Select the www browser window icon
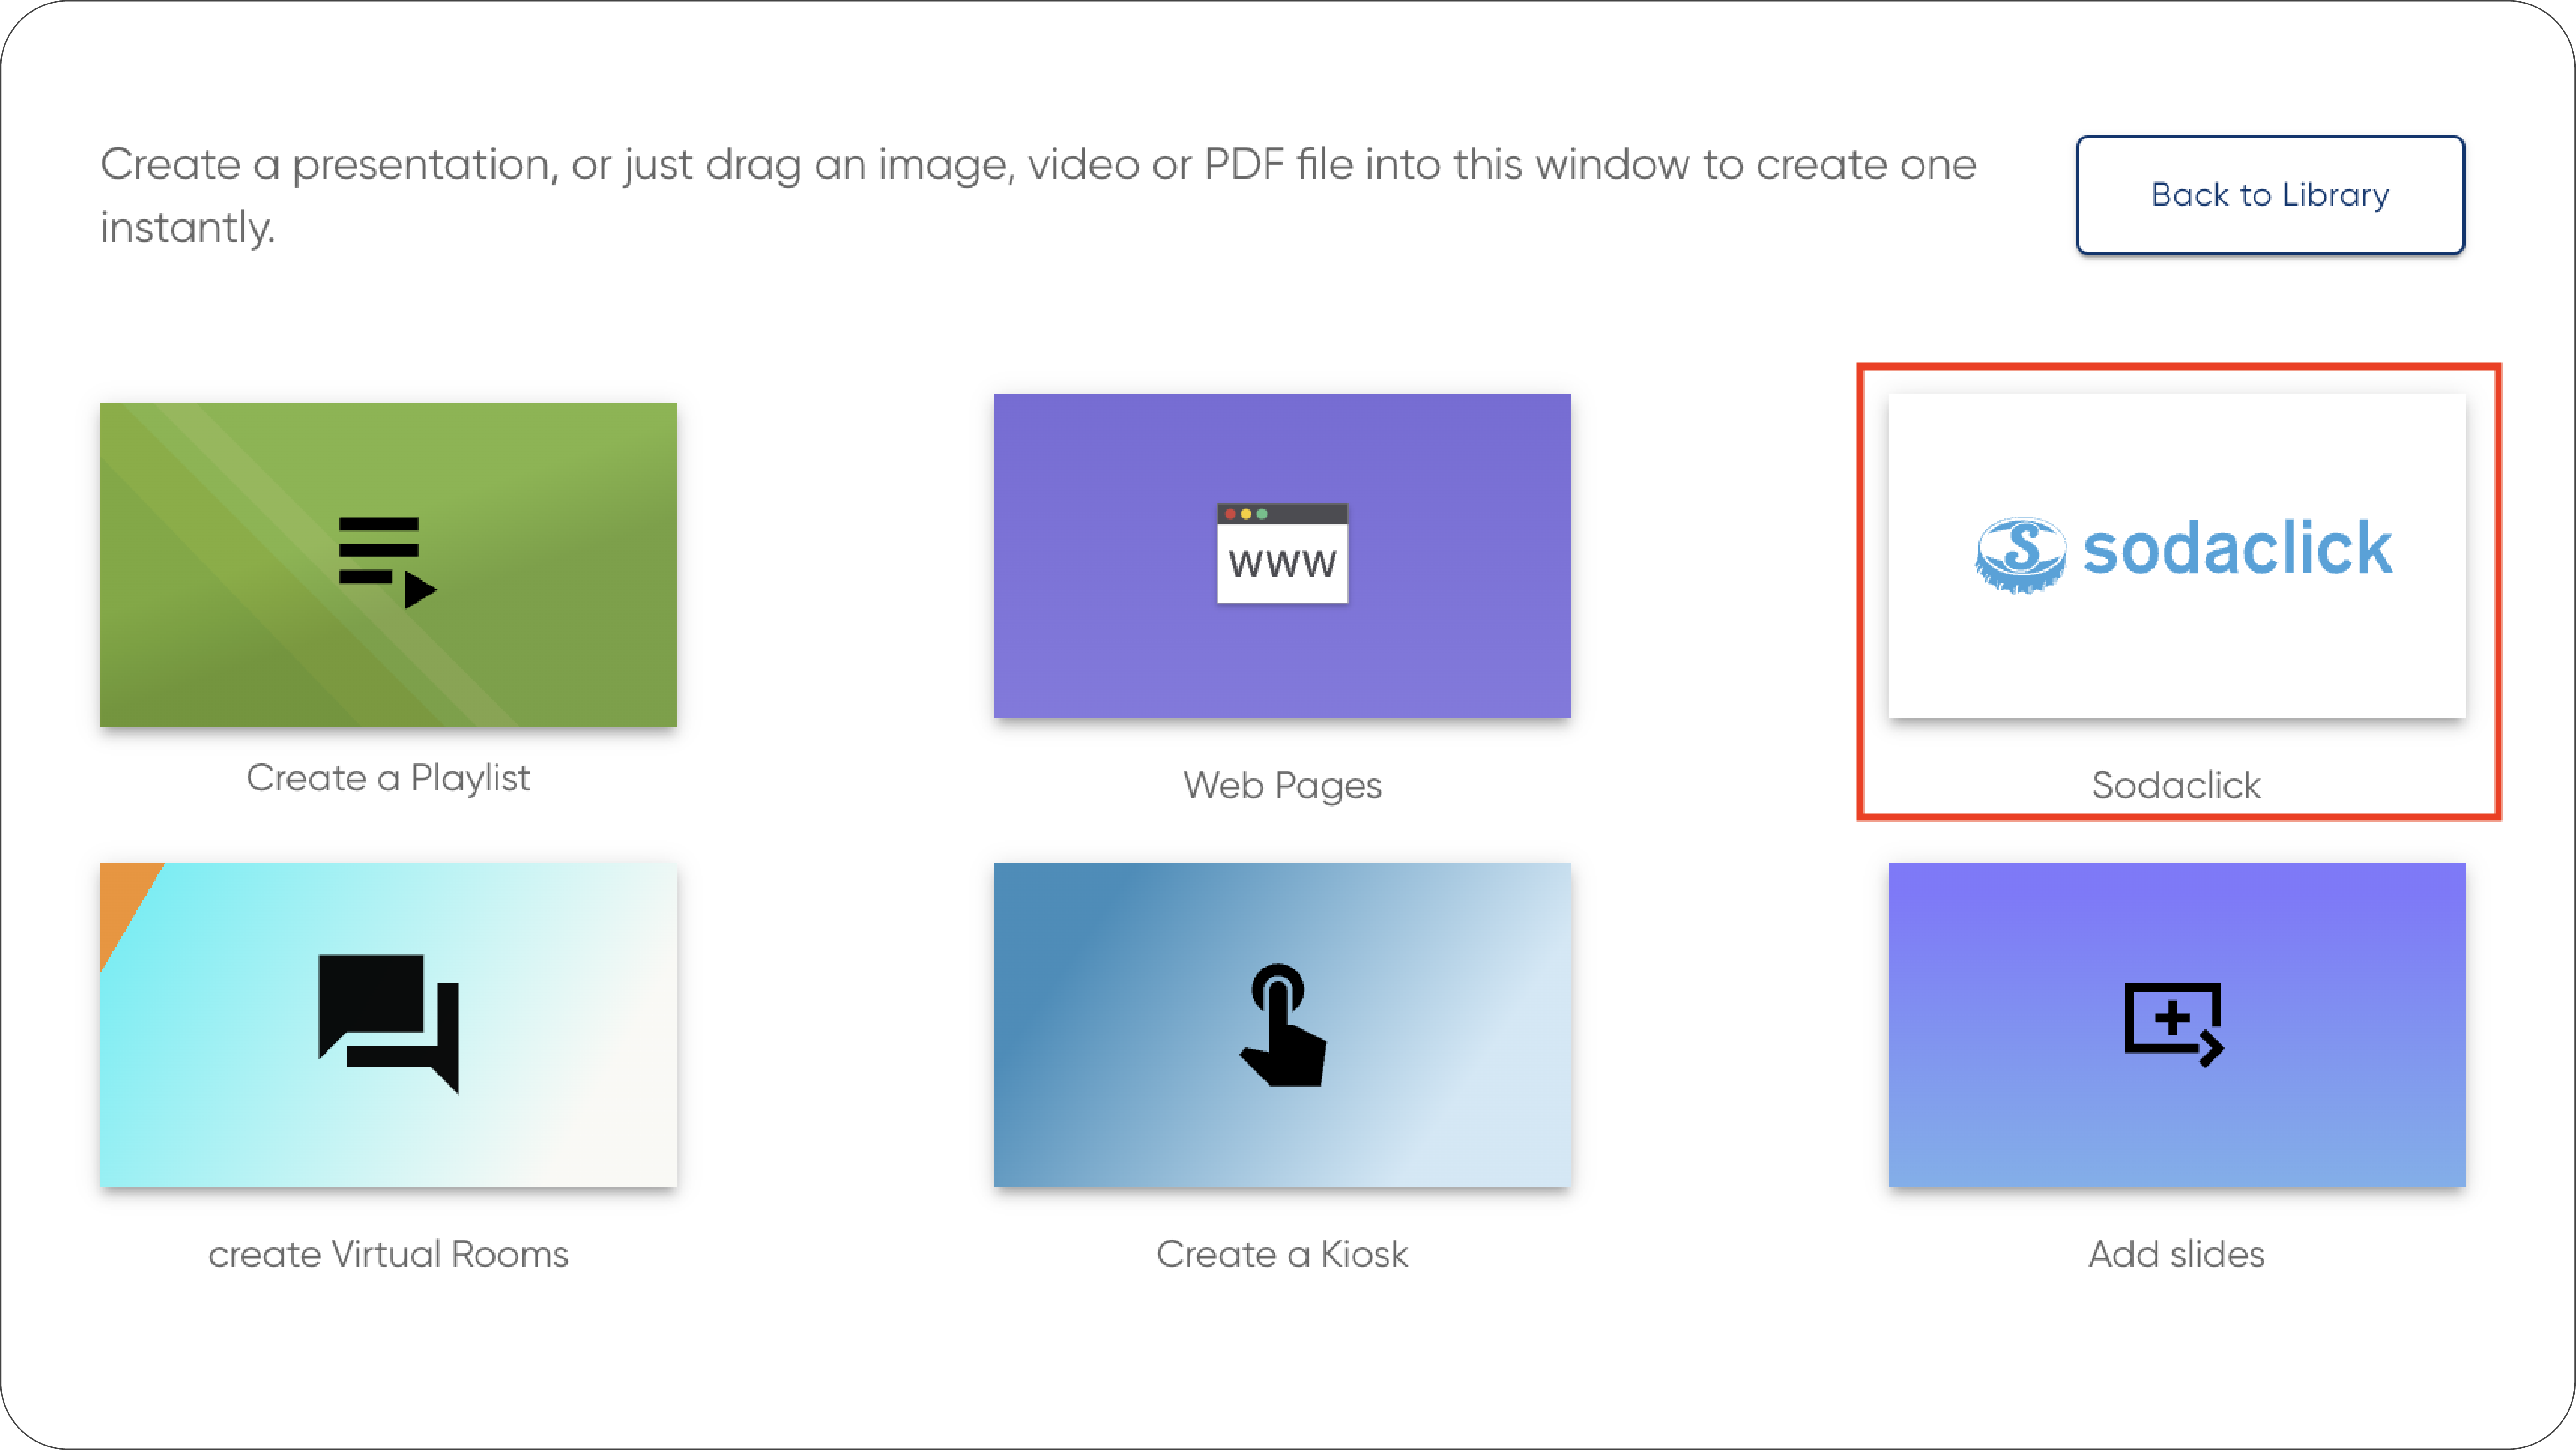Viewport: 2576px width, 1450px height. [x=1282, y=553]
